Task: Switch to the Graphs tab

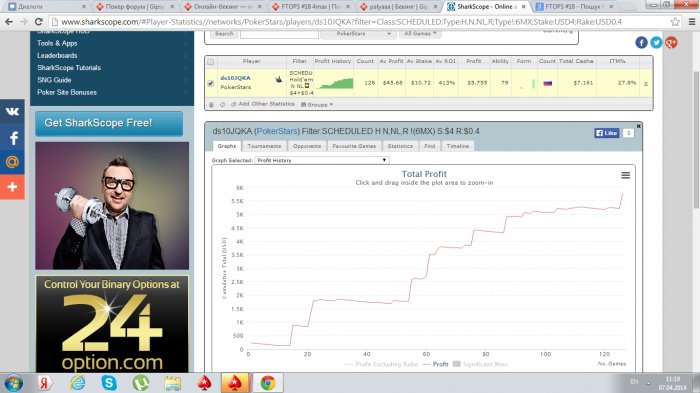Action: pos(227,146)
